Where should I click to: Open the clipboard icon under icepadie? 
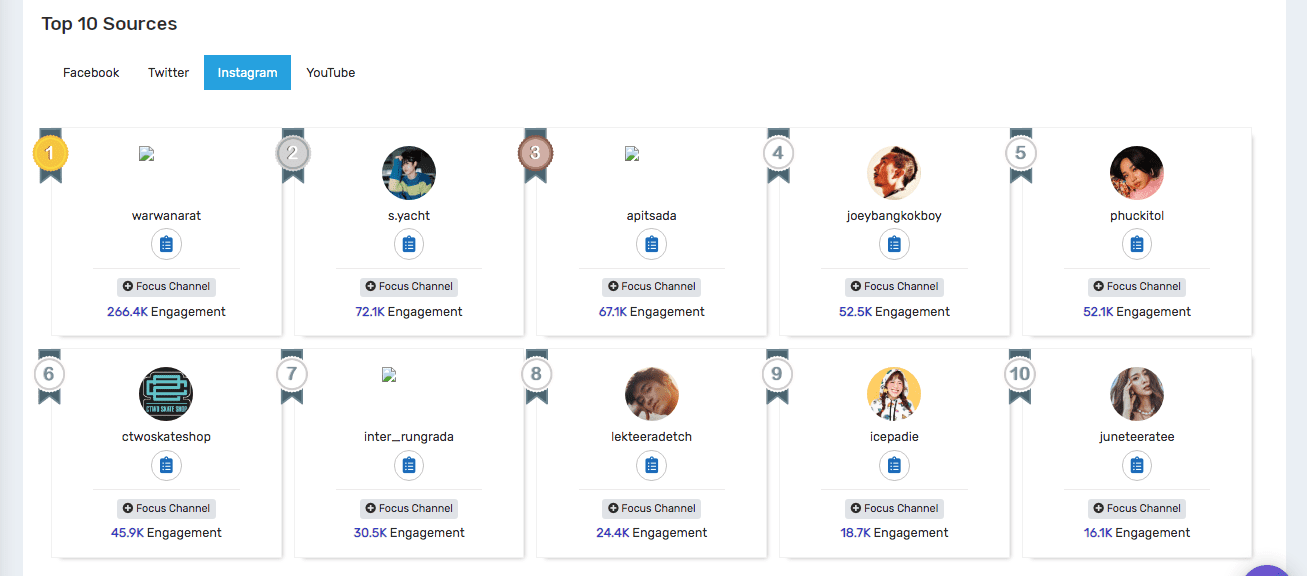click(894, 466)
